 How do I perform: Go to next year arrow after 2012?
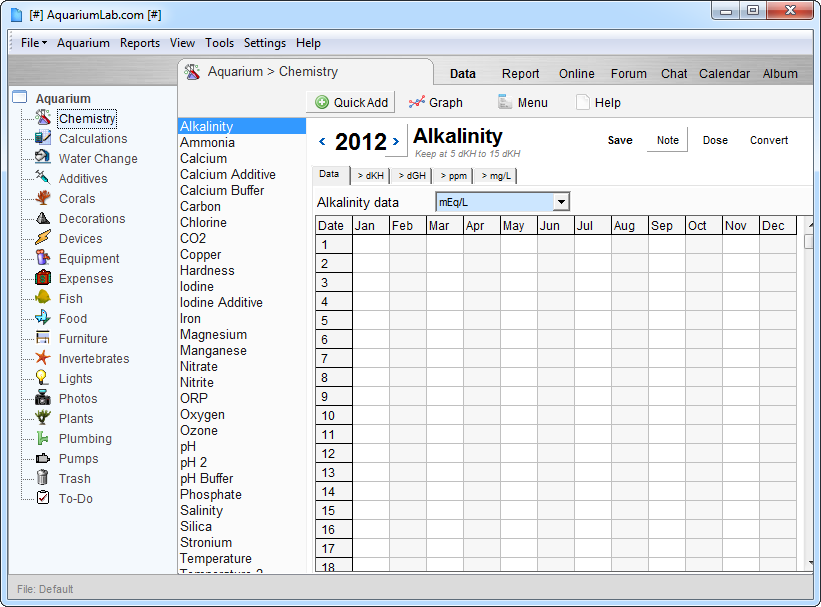(x=396, y=141)
